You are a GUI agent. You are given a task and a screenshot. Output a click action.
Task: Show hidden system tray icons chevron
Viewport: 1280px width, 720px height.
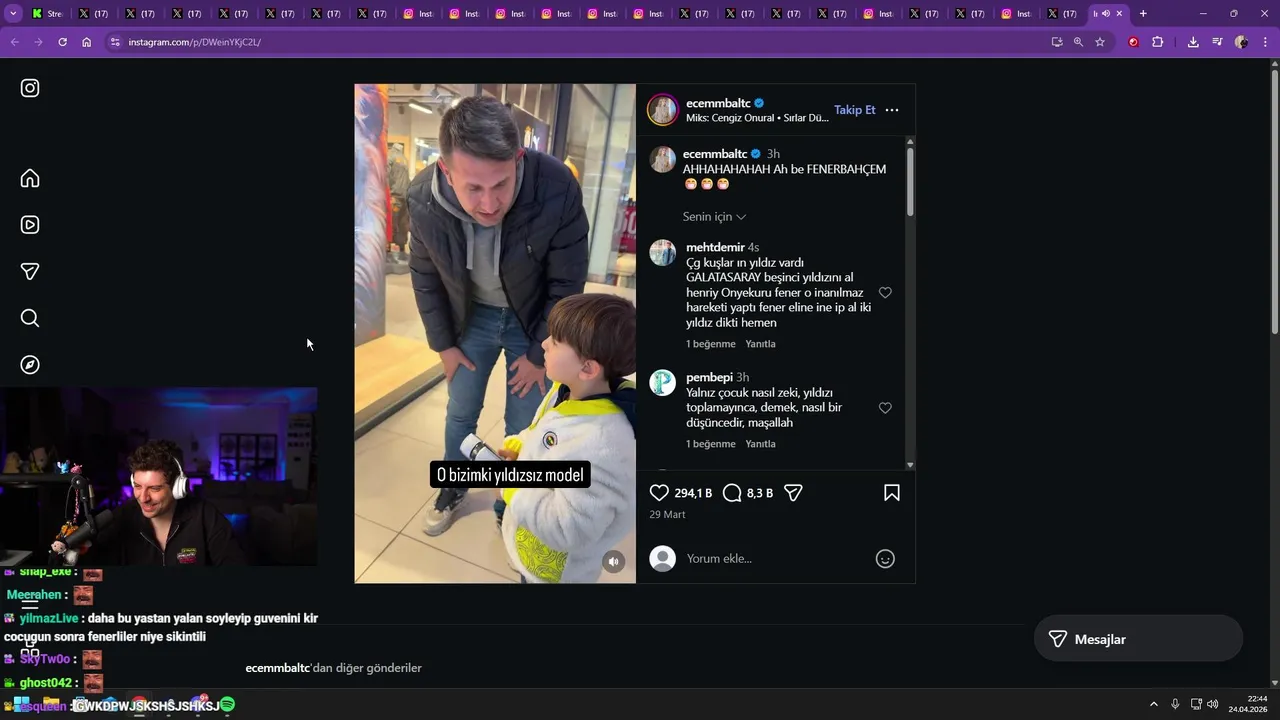click(x=1153, y=704)
